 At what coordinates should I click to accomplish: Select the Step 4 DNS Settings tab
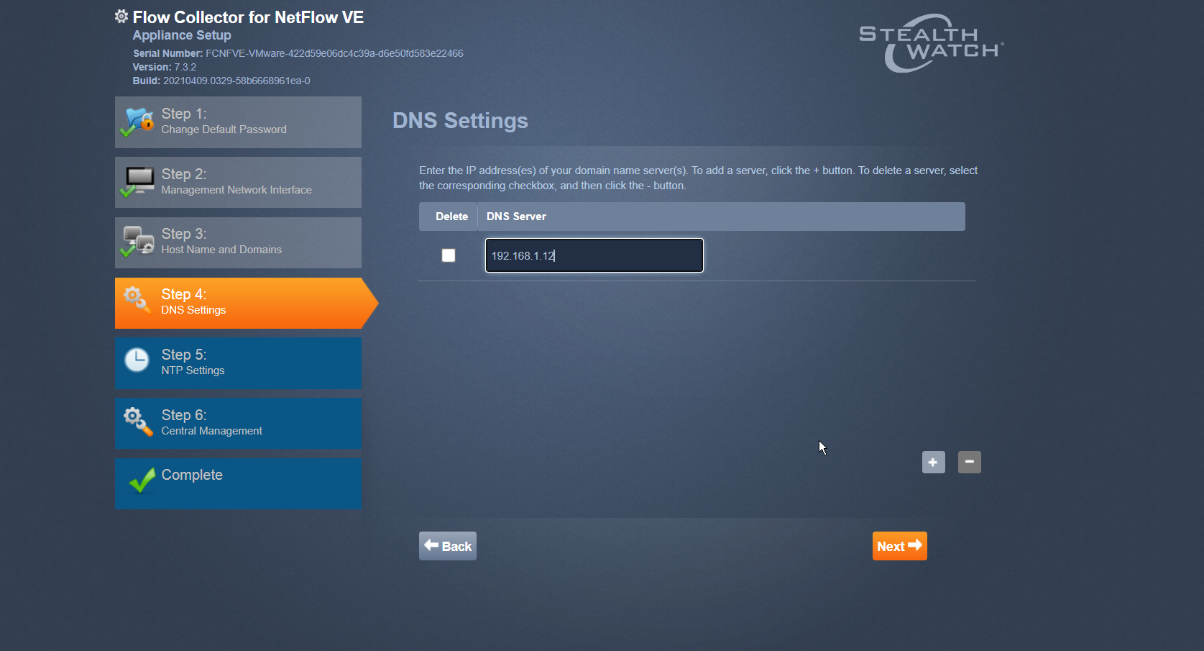coord(238,302)
